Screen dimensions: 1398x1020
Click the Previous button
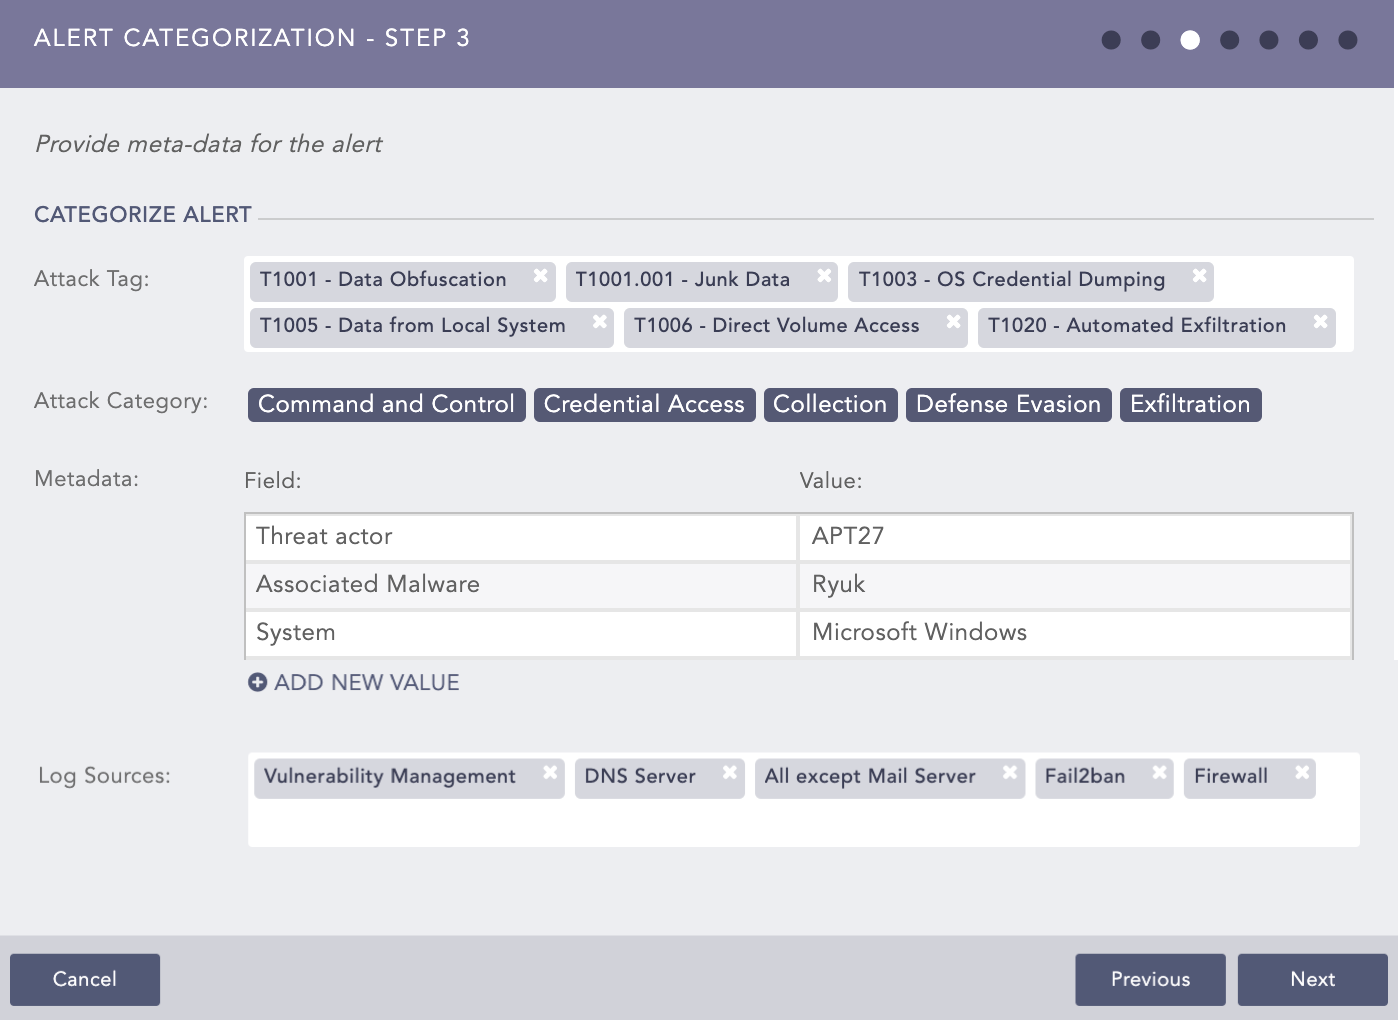[x=1150, y=979]
